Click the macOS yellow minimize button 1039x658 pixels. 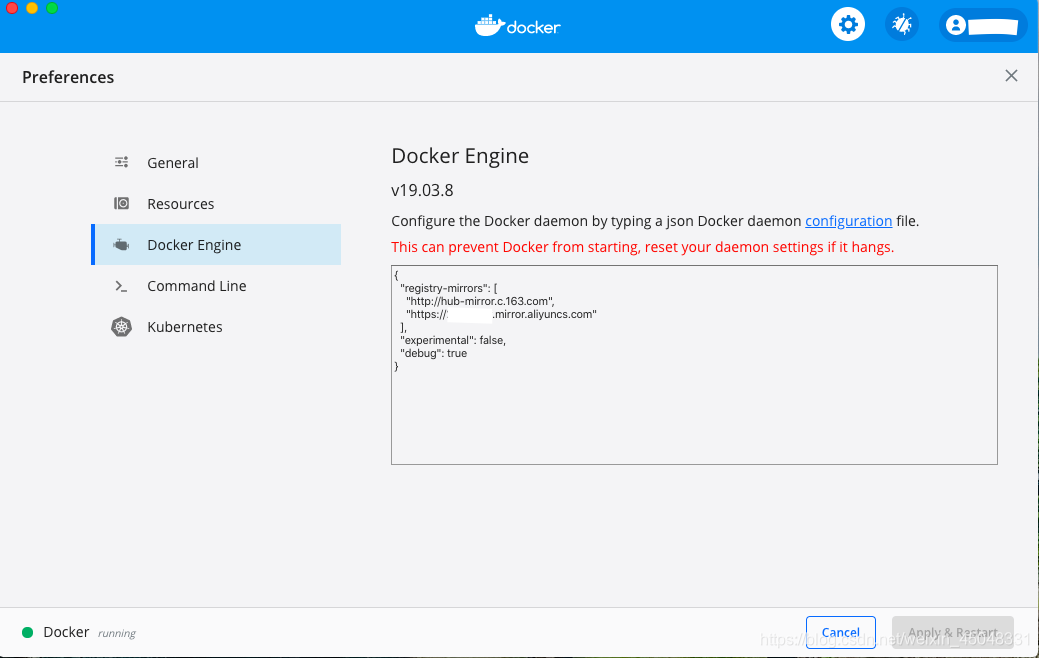coord(32,8)
